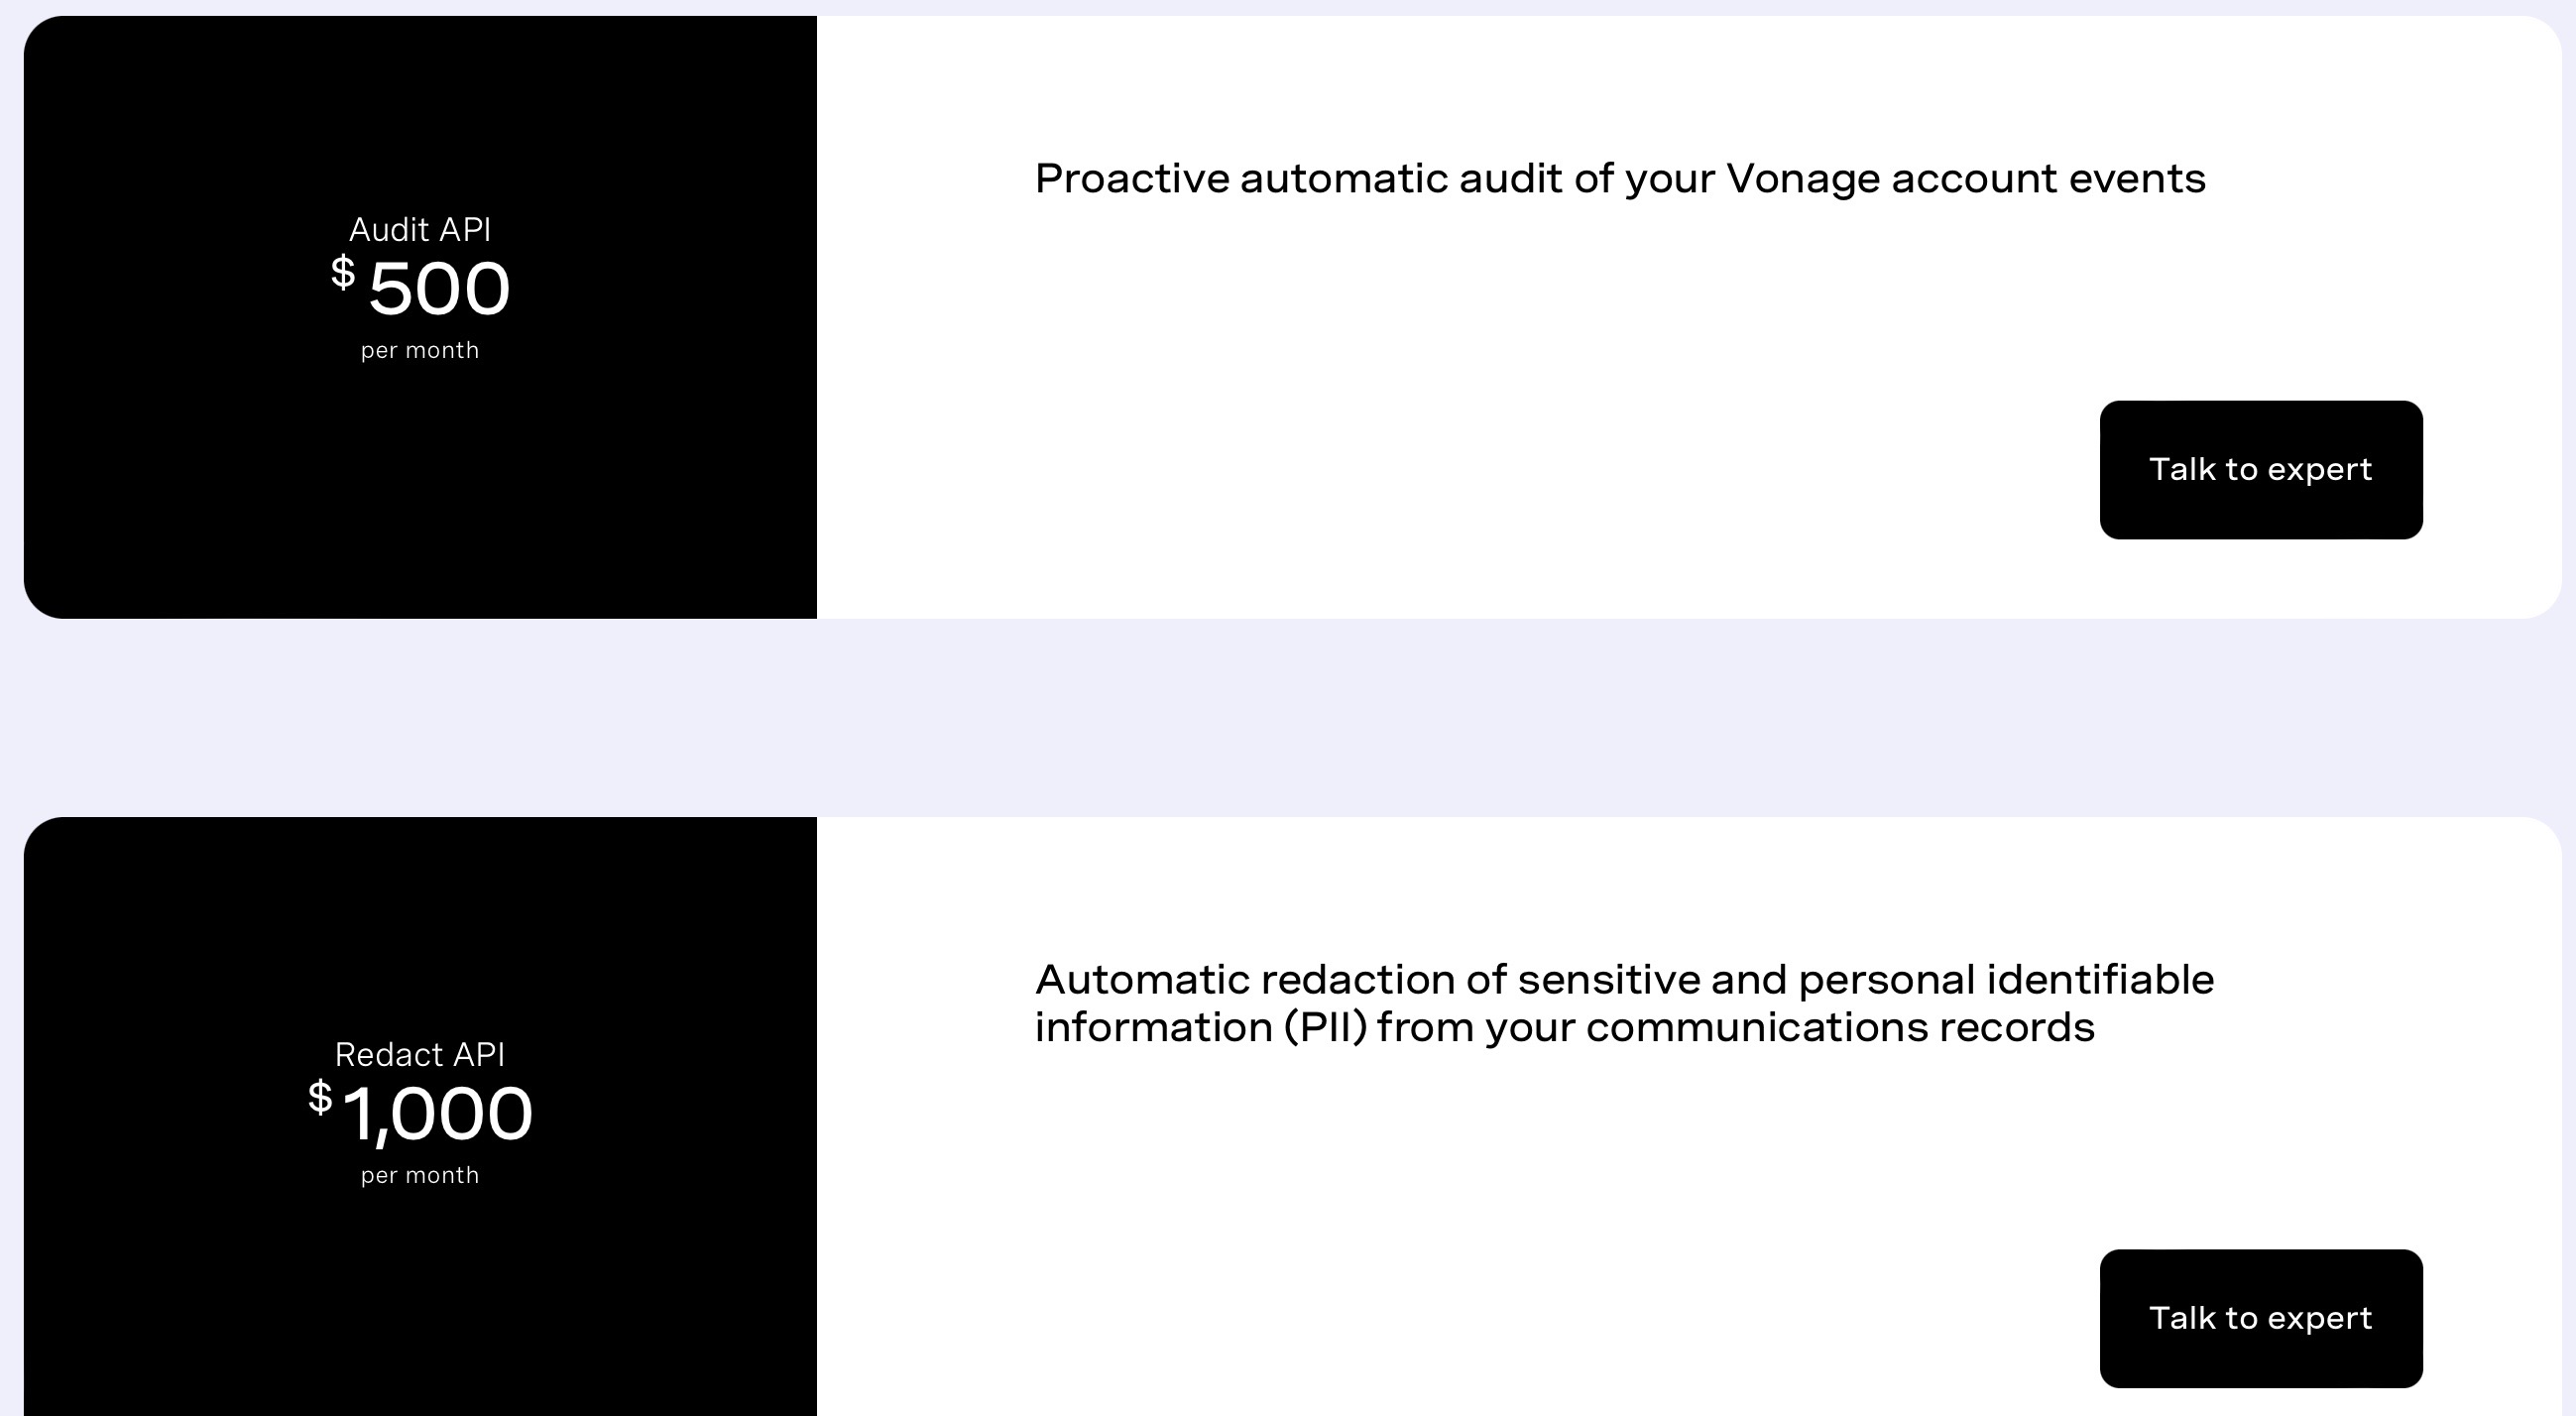Click the word Automatic in the Redact headline
The width and height of the screenshot is (2576, 1416).
[1140, 980]
